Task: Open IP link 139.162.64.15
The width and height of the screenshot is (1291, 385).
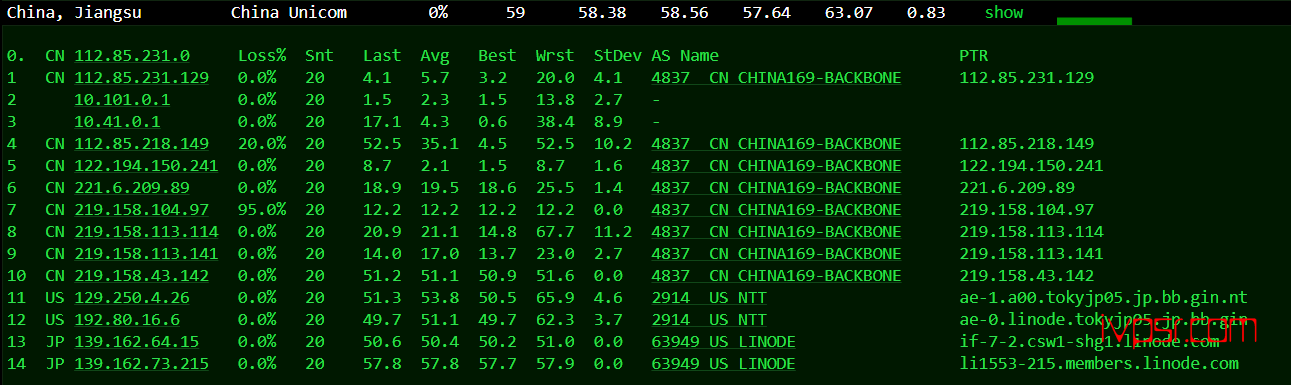Action: pos(137,342)
